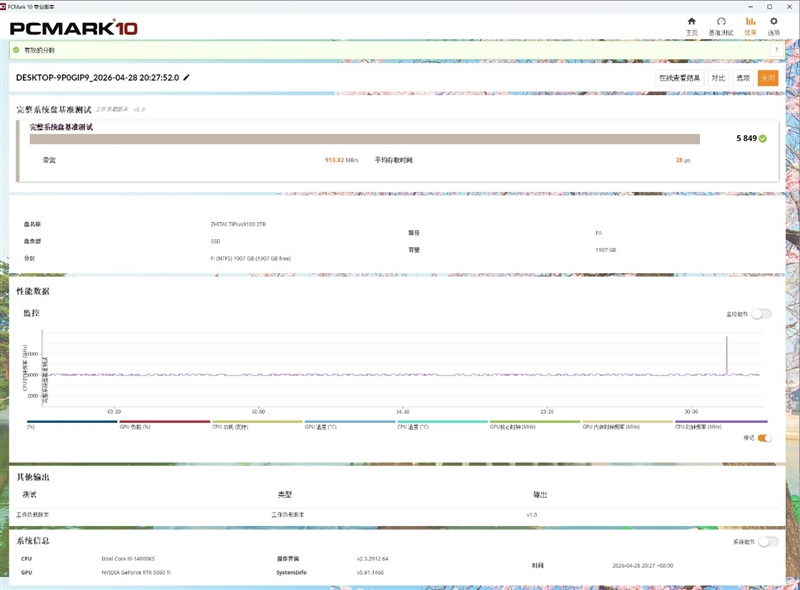
Task: Click the pencil icon to rename result
Action: click(187, 77)
